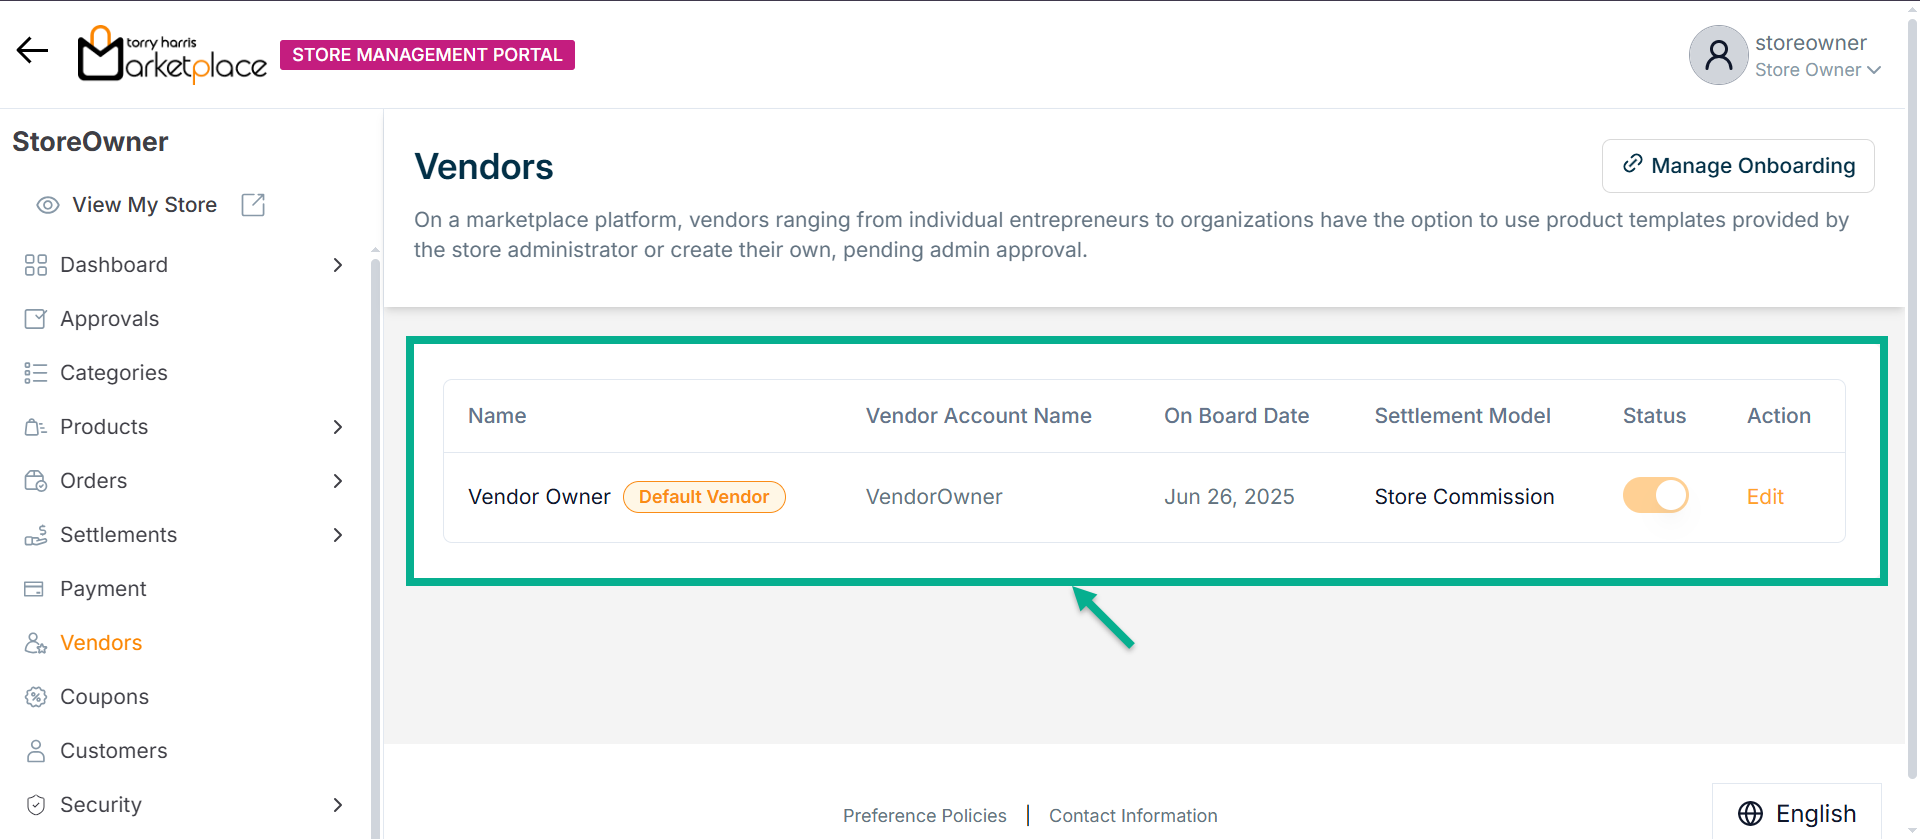Expand the Settlements submenu arrow
This screenshot has height=839, width=1920.
(x=338, y=535)
